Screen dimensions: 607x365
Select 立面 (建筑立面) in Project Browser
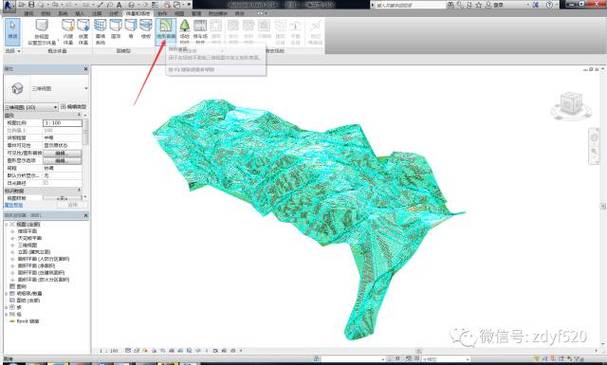pos(34,252)
